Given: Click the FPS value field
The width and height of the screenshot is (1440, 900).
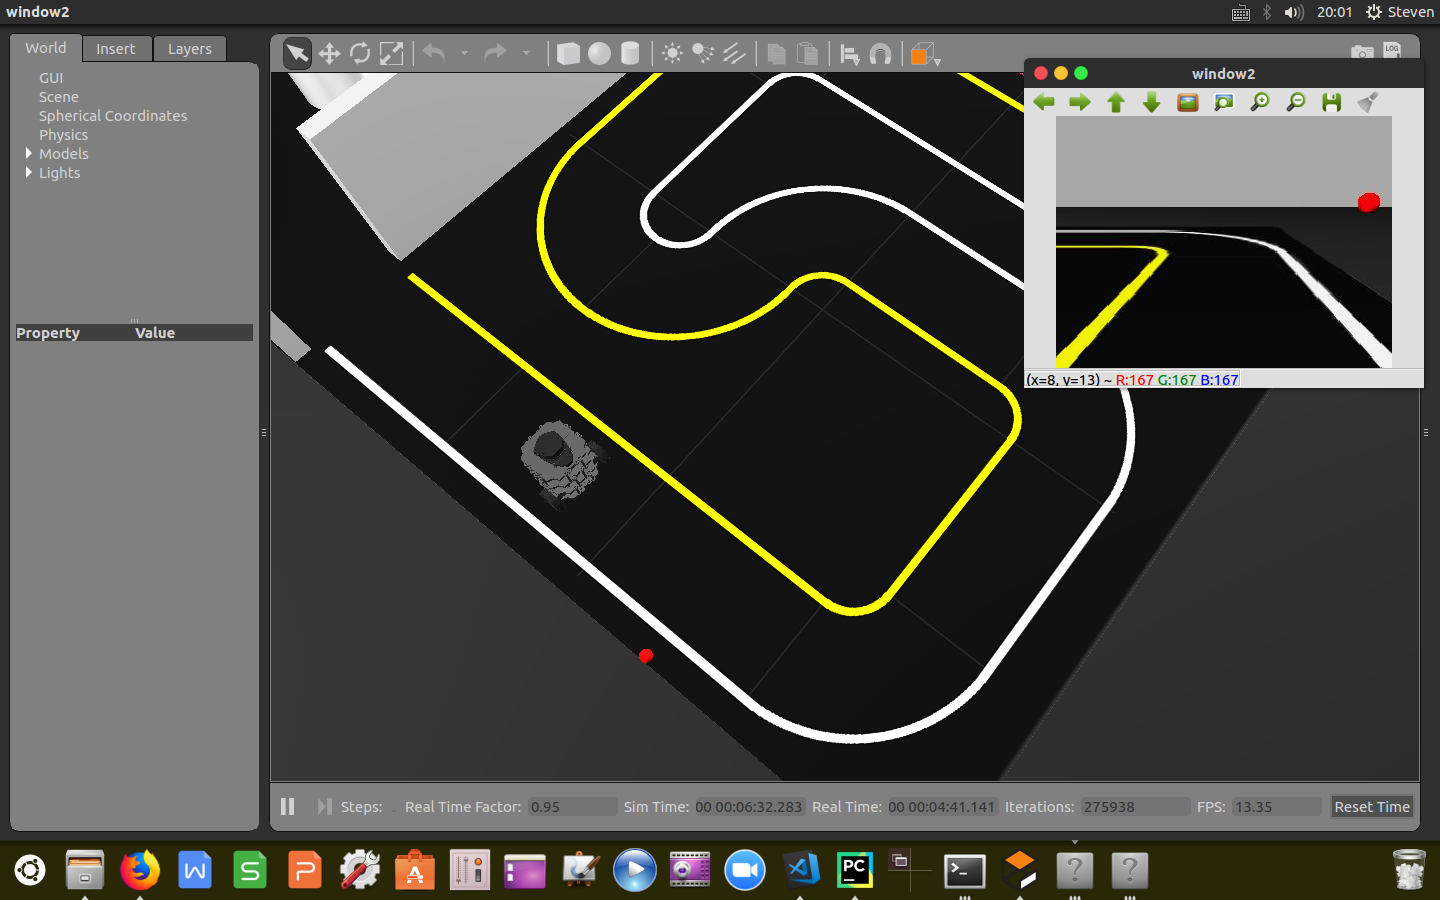Looking at the screenshot, I should 1277,807.
